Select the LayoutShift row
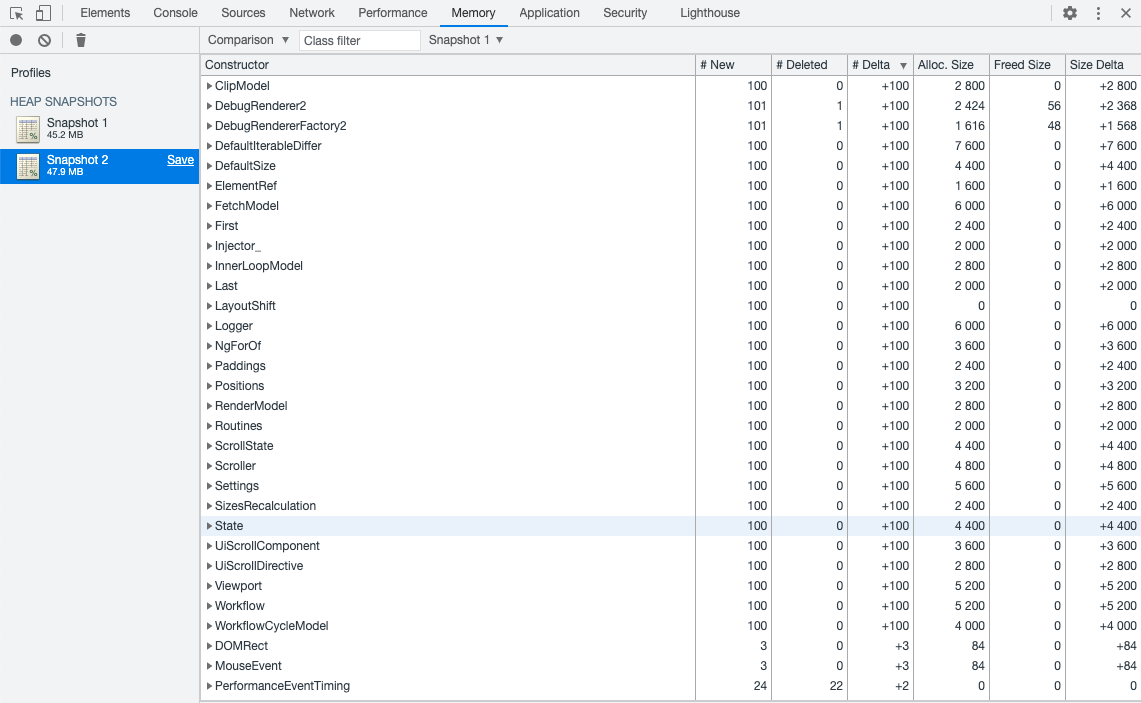This screenshot has height=703, width=1141. (x=670, y=306)
